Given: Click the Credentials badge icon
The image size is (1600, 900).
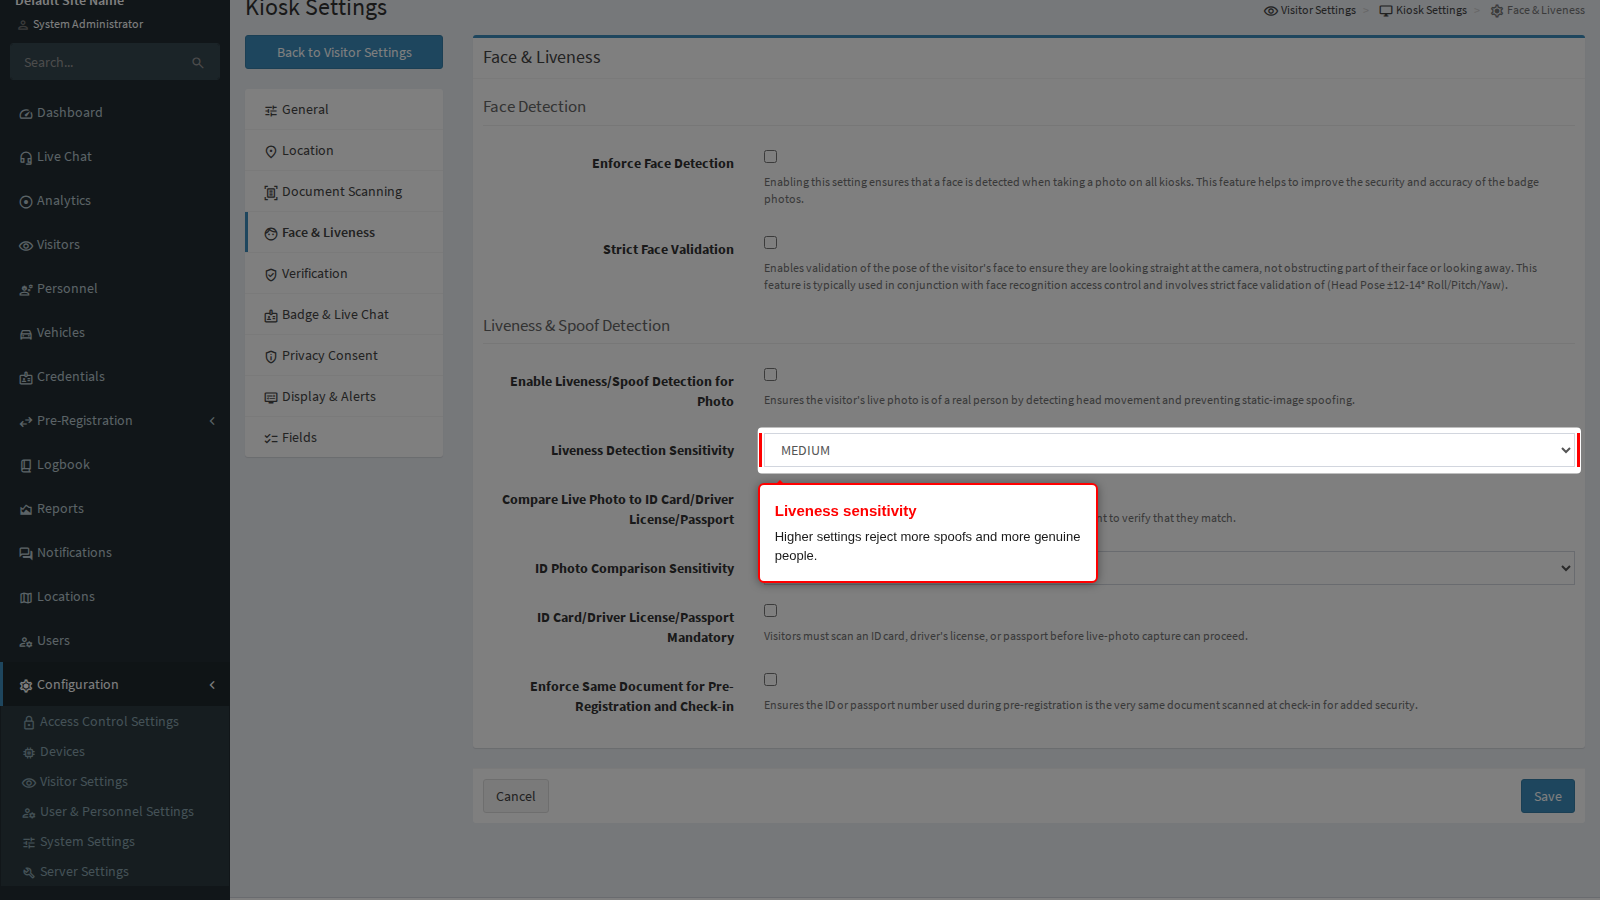Looking at the screenshot, I should 26,378.
